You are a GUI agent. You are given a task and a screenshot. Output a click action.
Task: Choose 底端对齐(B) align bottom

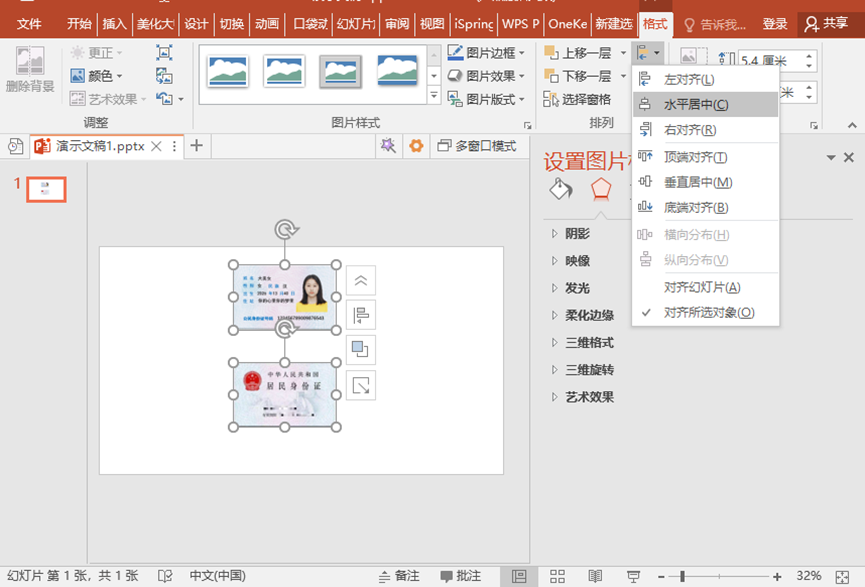tap(706, 207)
